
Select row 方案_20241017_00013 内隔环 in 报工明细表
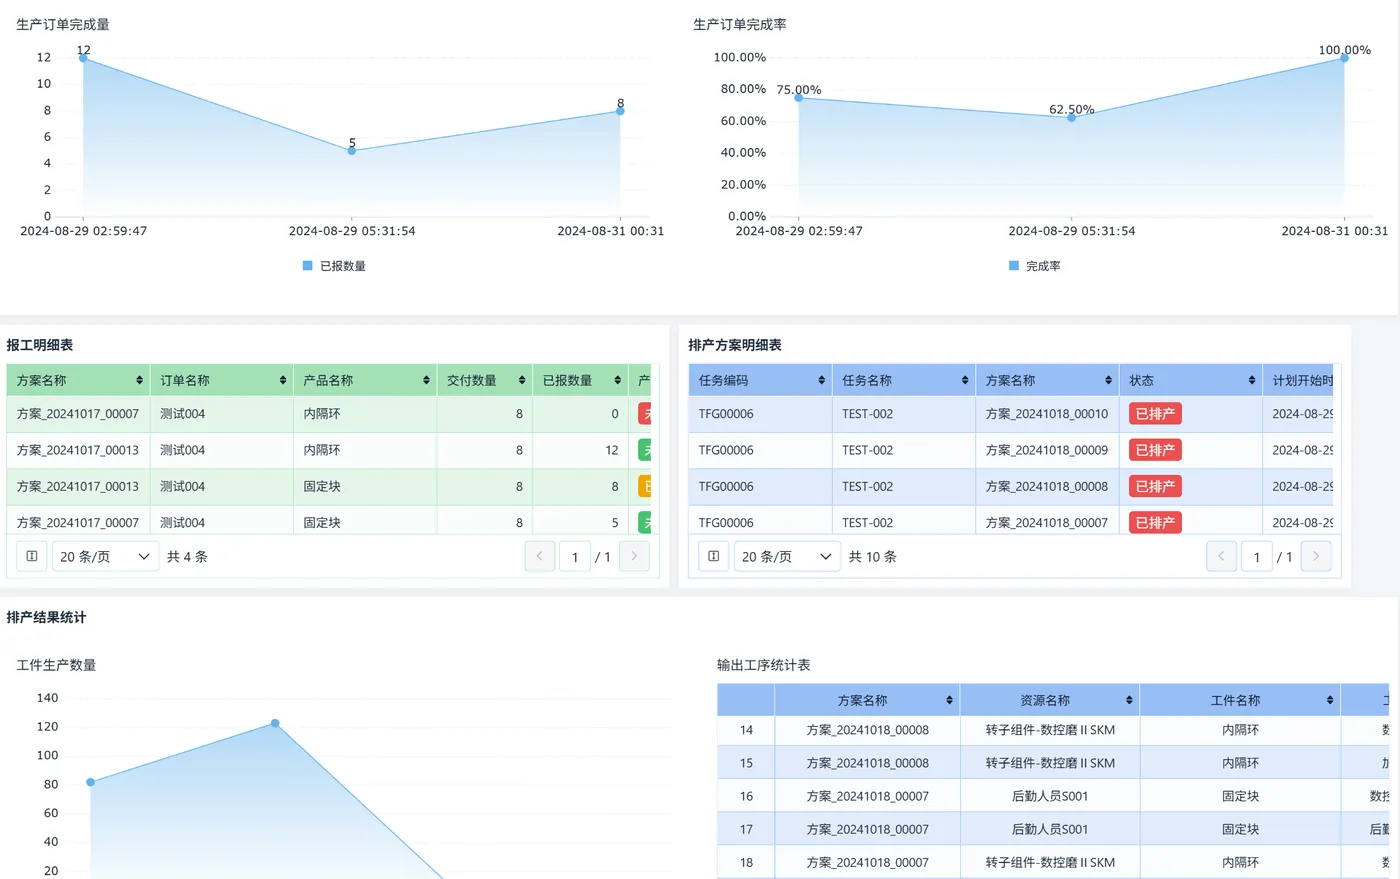(328, 450)
